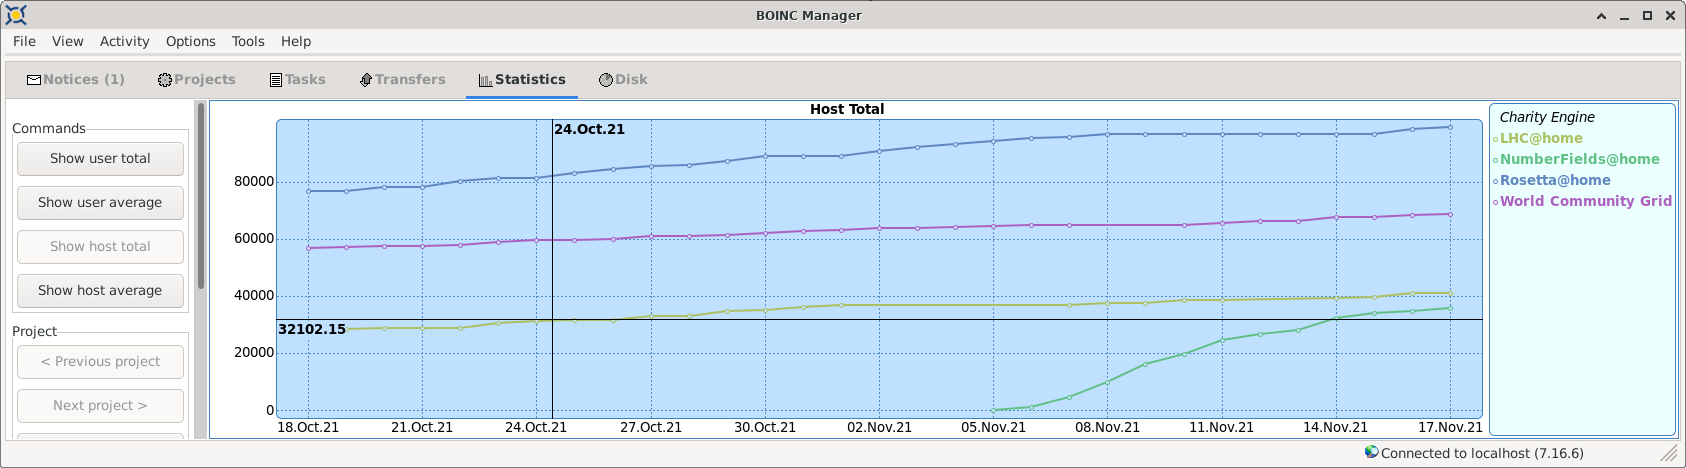Click Show user average button

click(100, 202)
